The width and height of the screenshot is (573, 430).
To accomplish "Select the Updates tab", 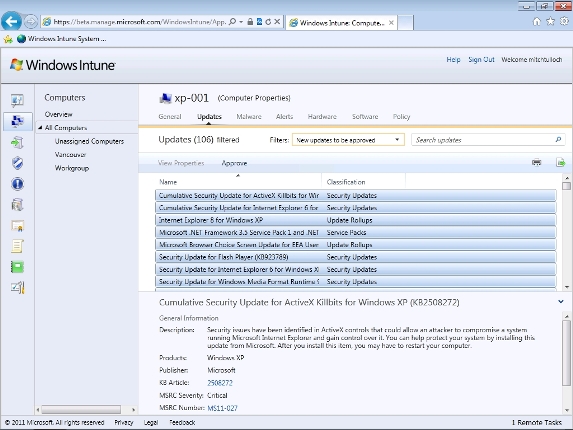I will click(209, 117).
